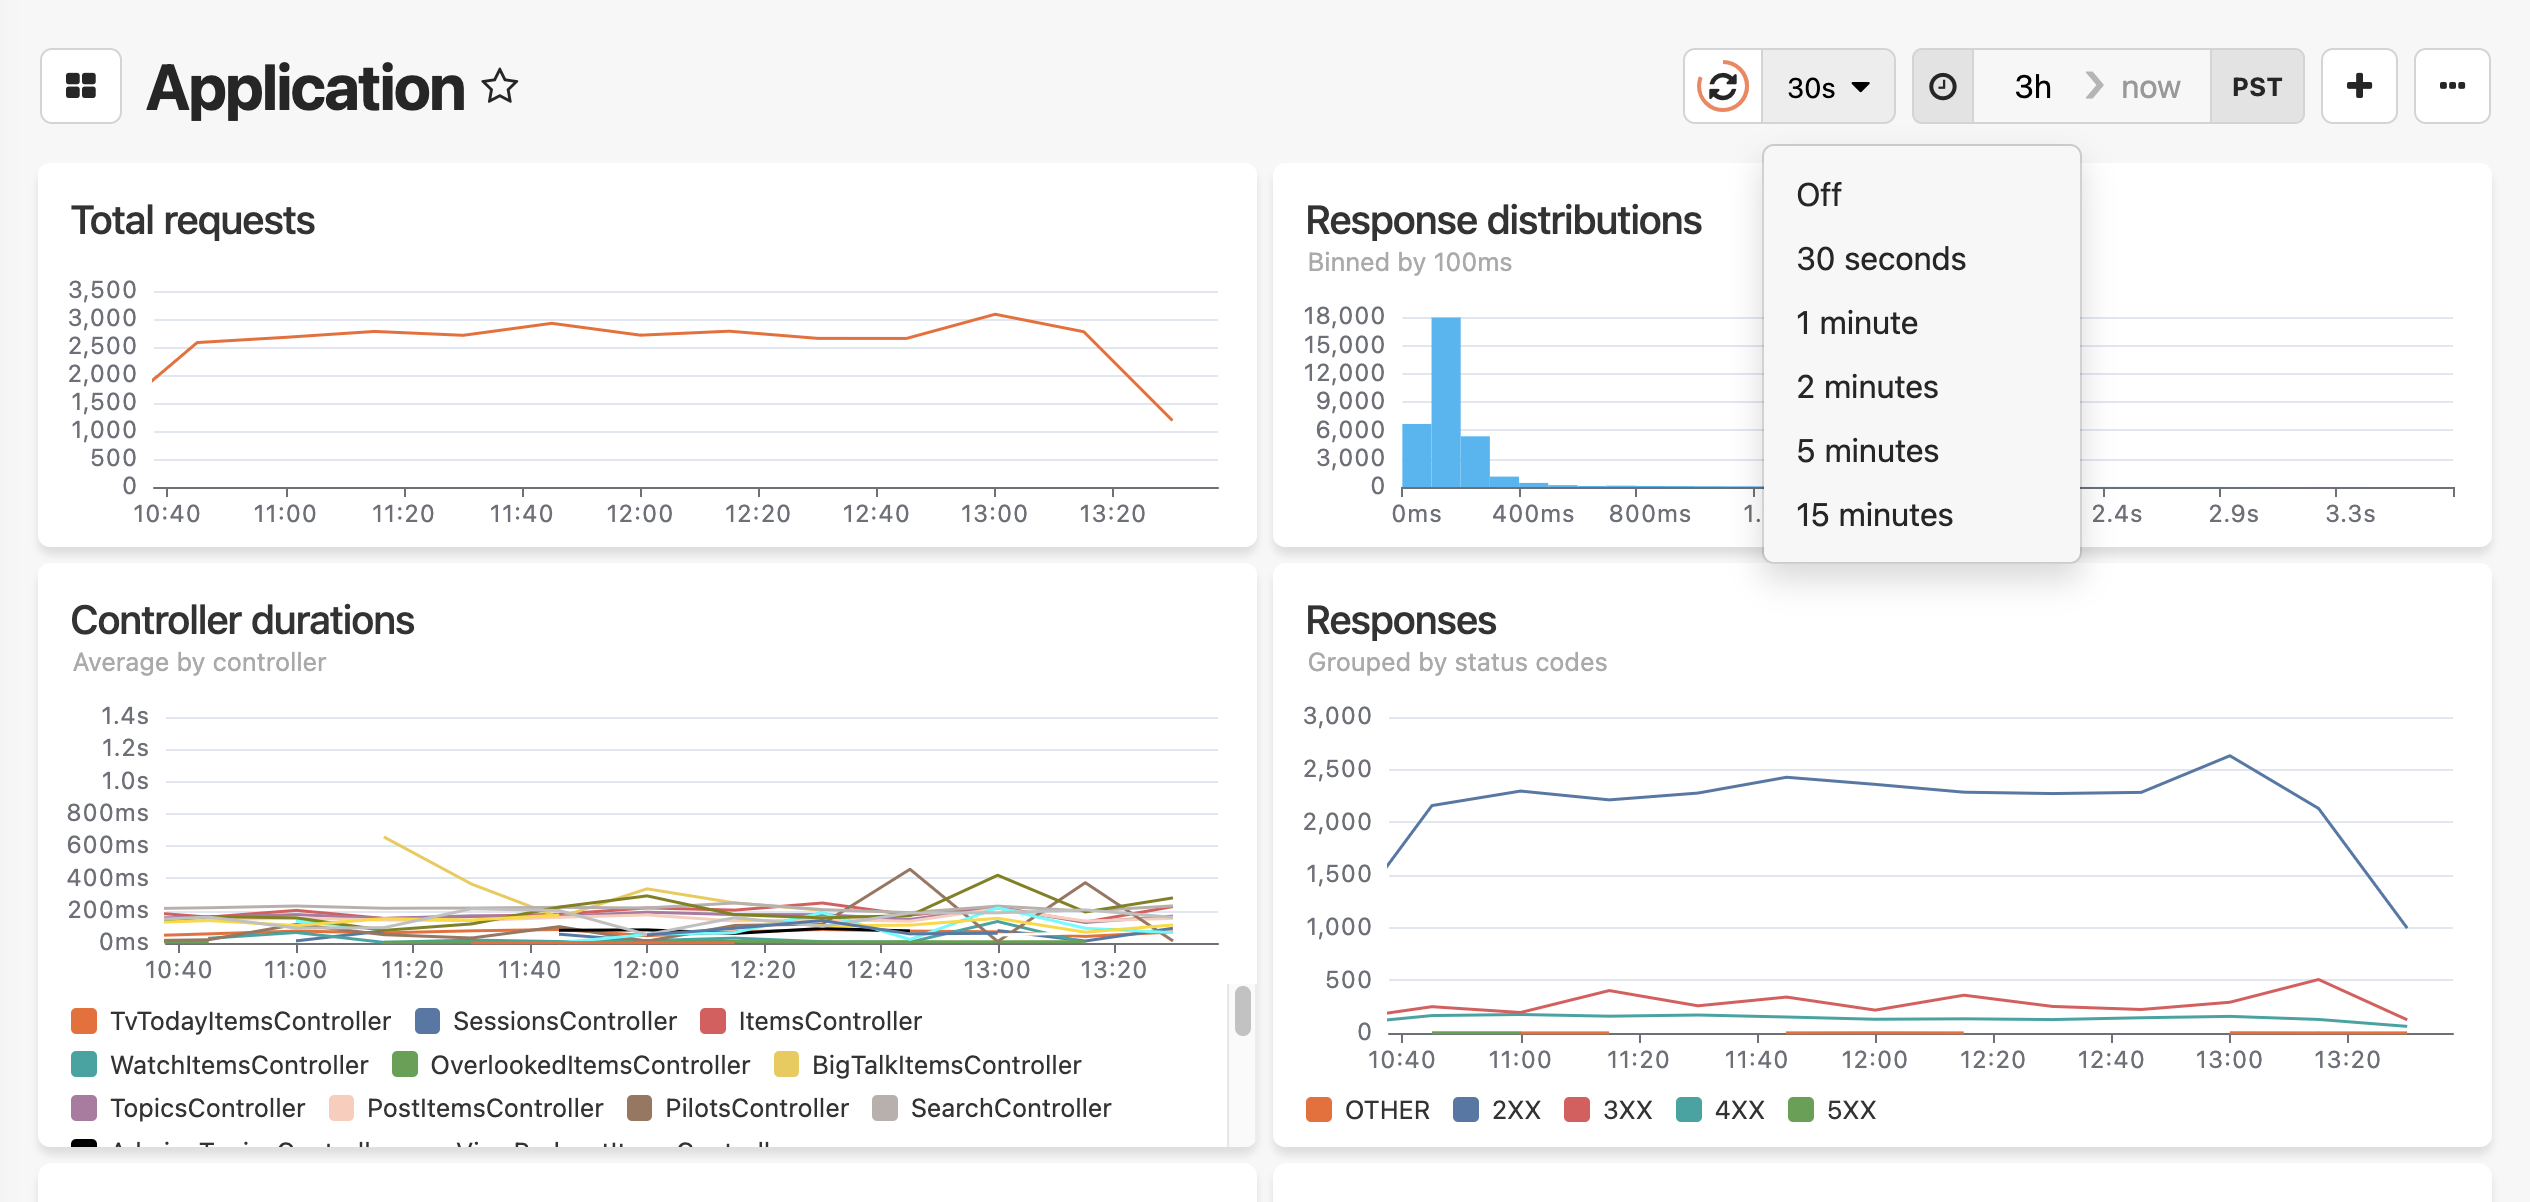The height and width of the screenshot is (1202, 2530).
Task: Click the red 3XX color swatch
Action: 1578,1110
